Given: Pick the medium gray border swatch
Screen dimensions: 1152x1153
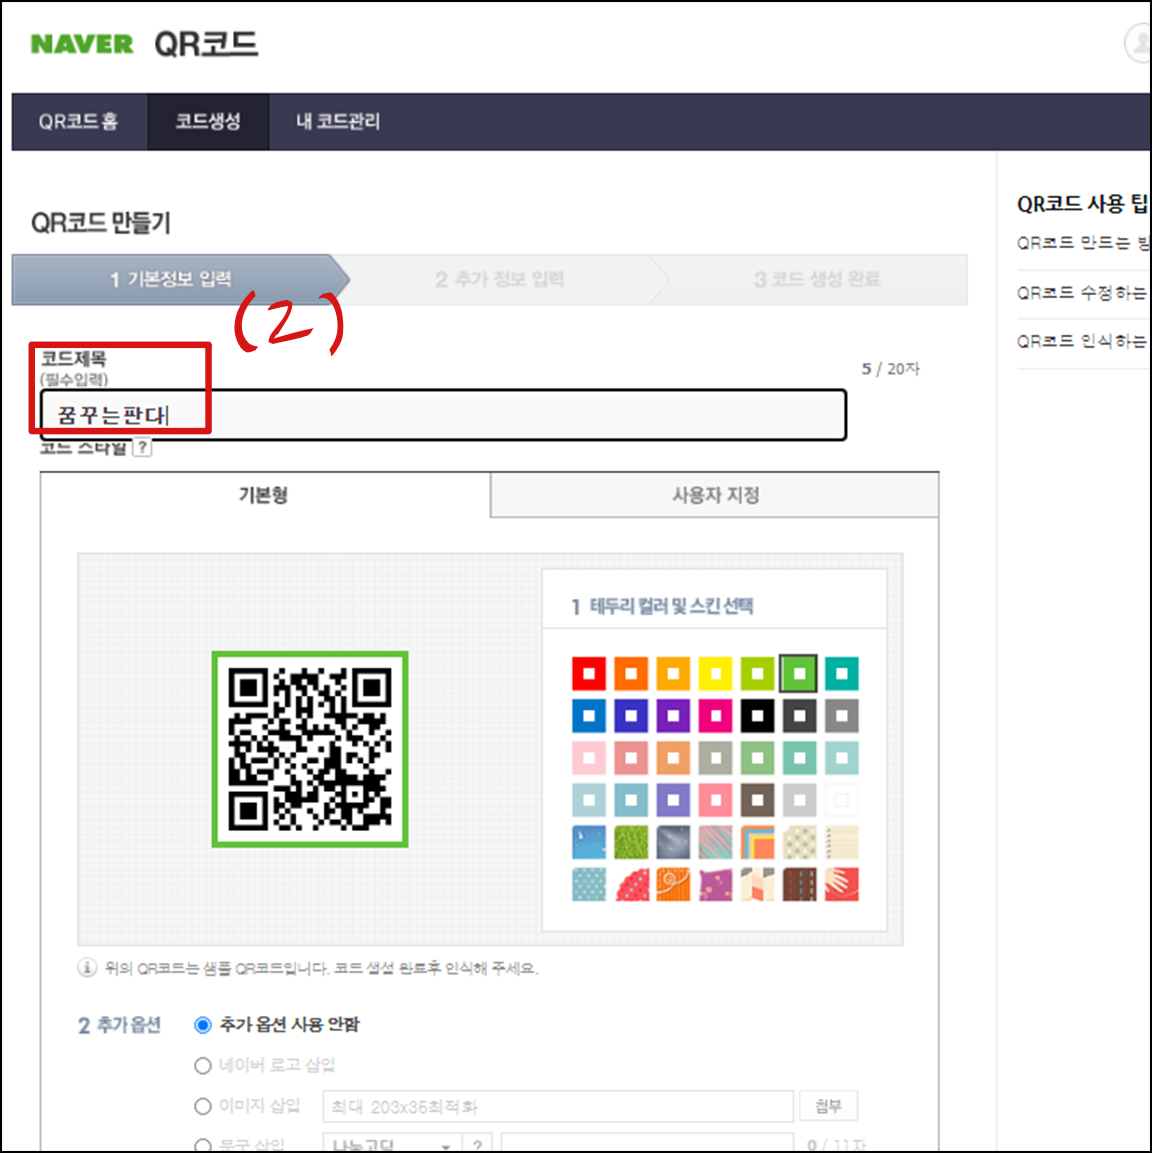Looking at the screenshot, I should [842, 715].
